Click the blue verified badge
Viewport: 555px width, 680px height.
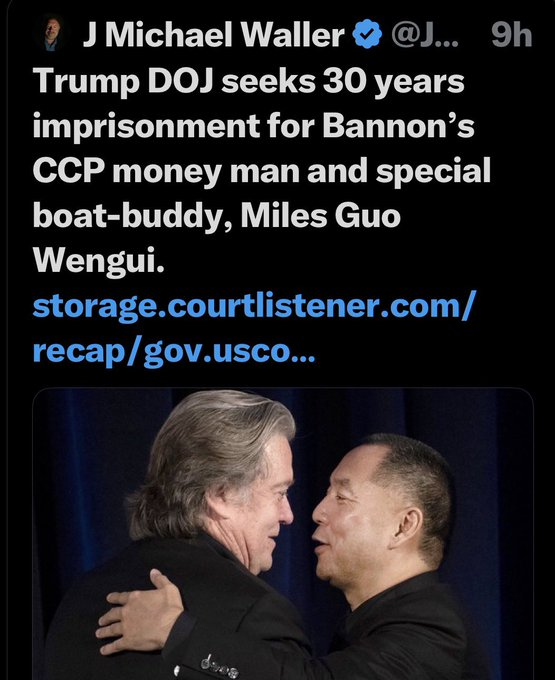[367, 34]
